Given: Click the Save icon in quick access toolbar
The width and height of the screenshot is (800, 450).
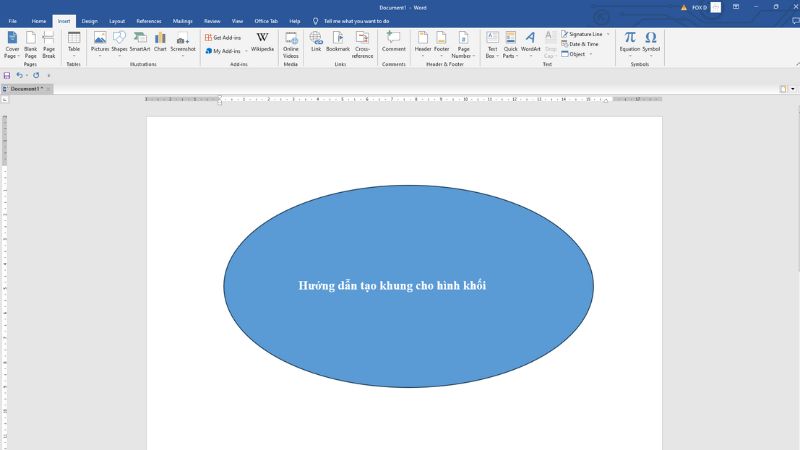Looking at the screenshot, I should point(7,75).
